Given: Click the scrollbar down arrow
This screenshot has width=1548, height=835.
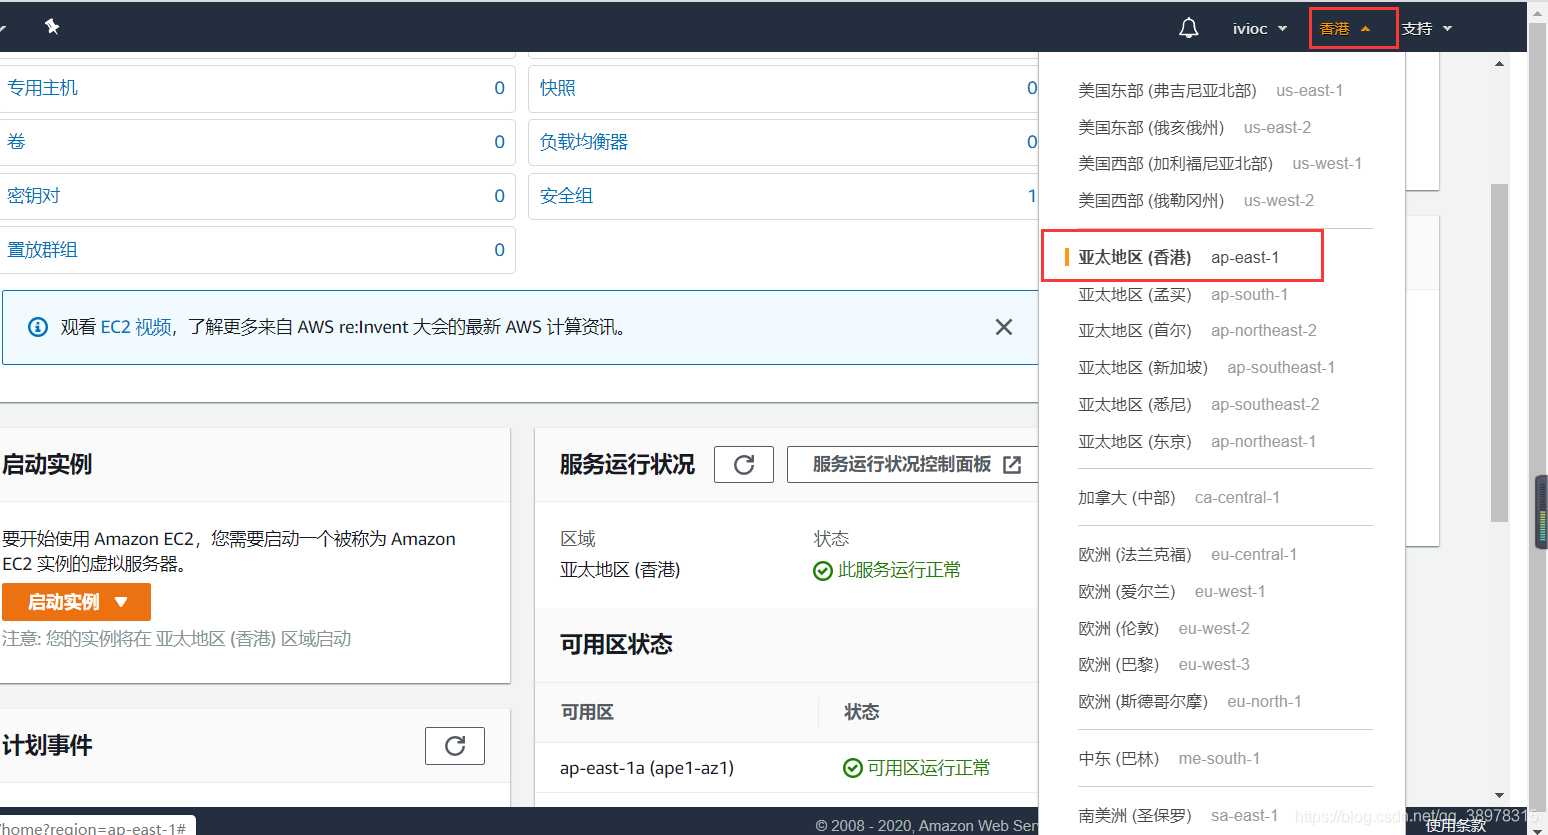Looking at the screenshot, I should point(1499,795).
